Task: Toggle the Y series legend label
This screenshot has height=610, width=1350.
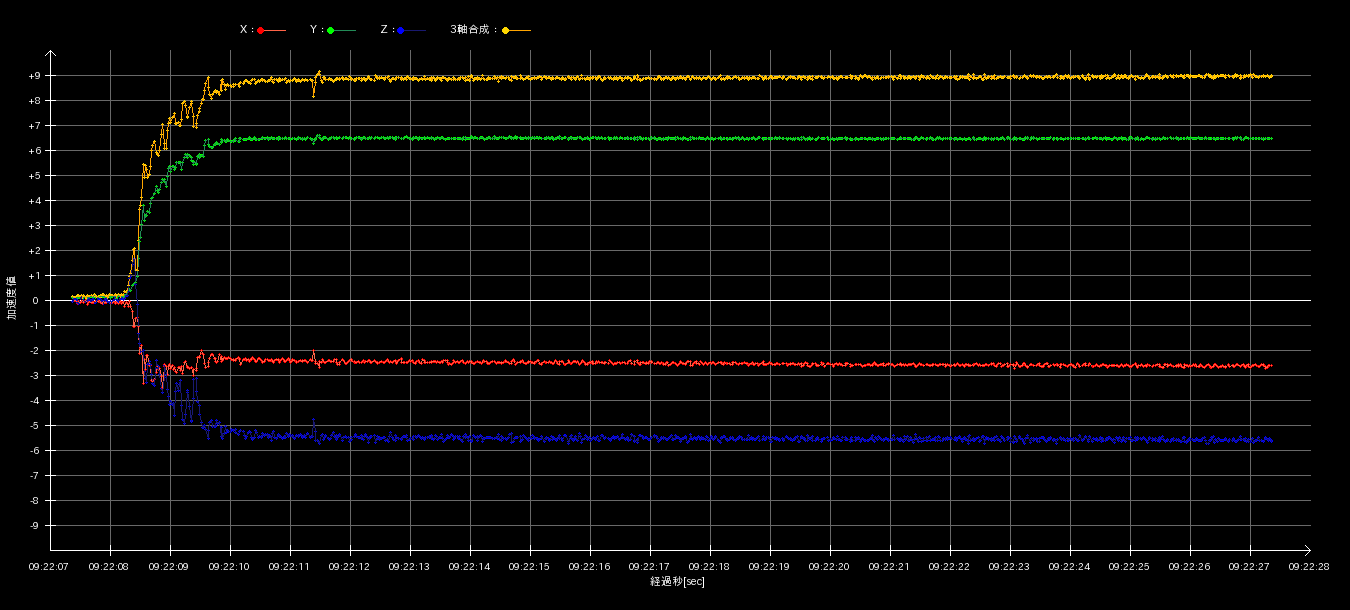Action: click(x=315, y=30)
